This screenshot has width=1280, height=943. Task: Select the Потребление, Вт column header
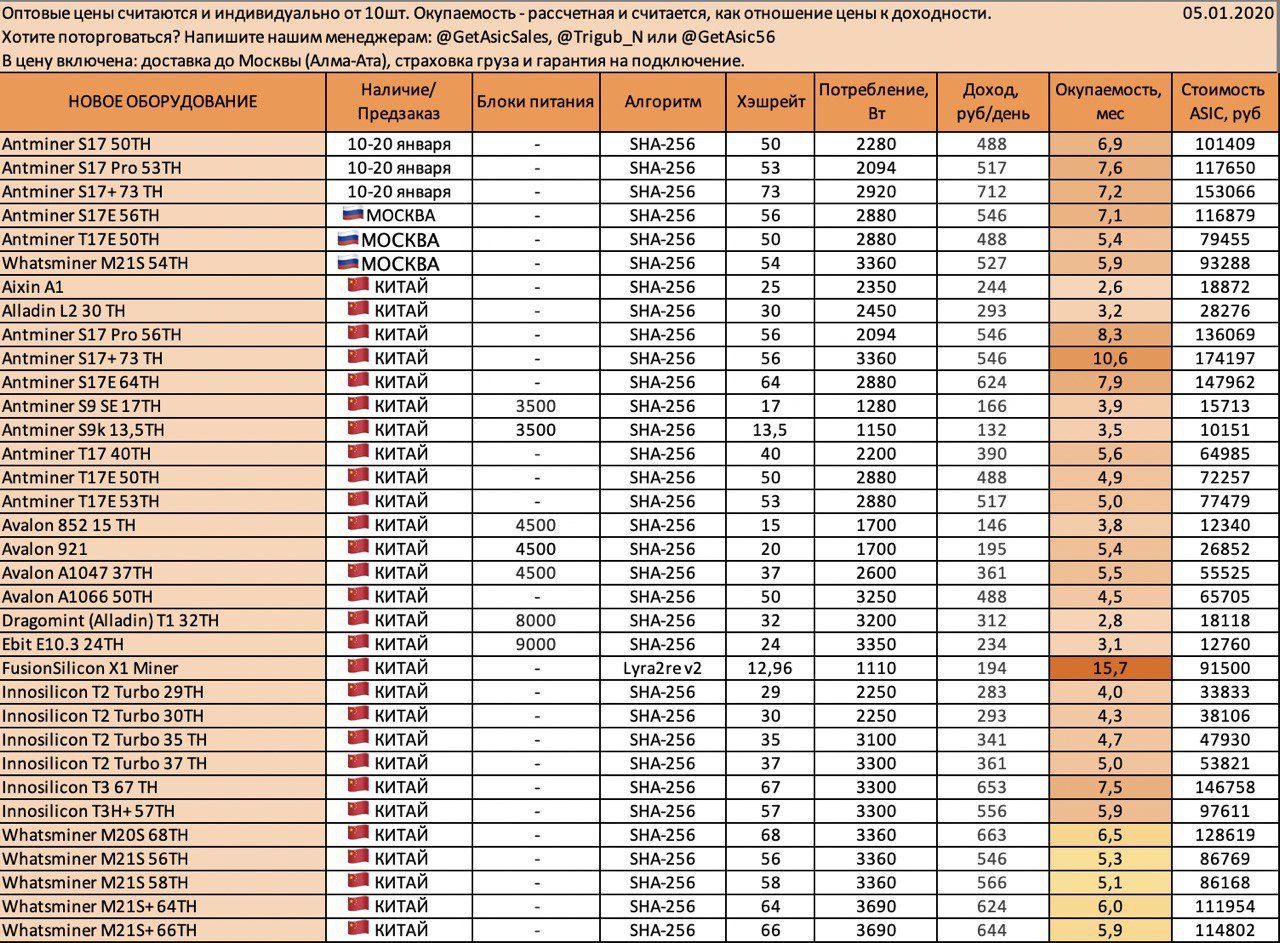click(x=874, y=102)
